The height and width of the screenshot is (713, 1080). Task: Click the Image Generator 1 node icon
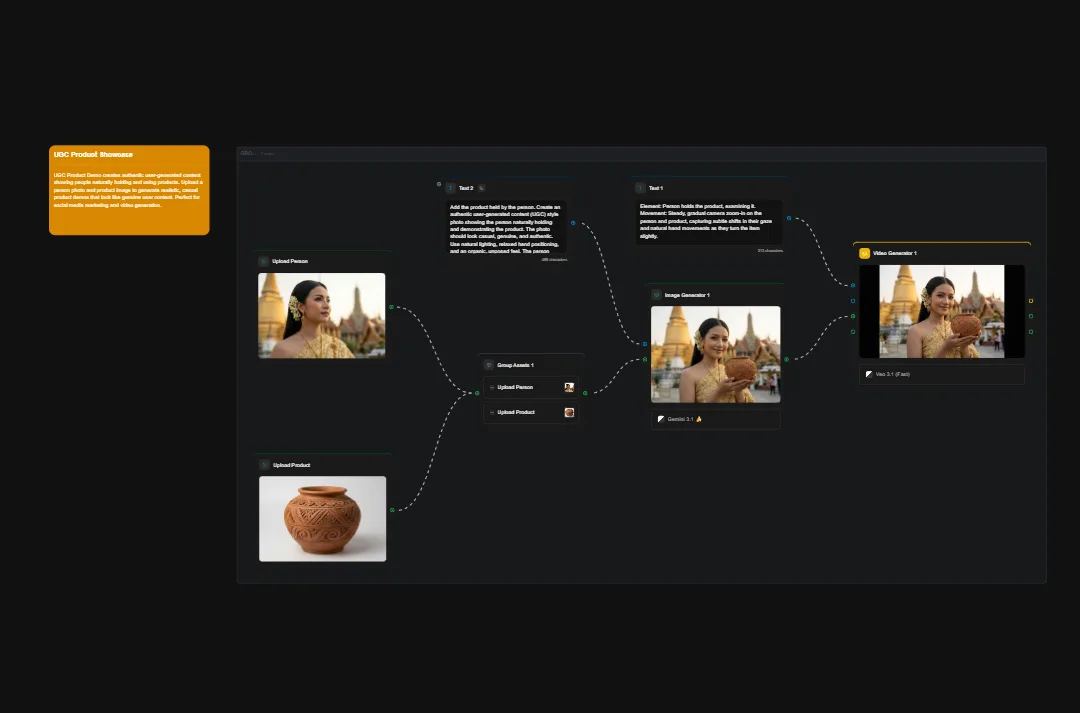tap(656, 295)
